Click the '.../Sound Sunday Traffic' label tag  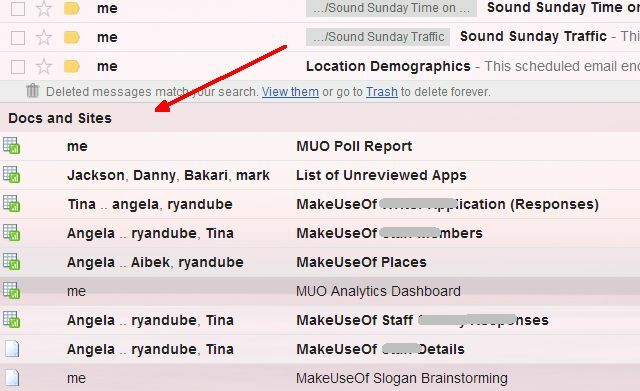(378, 37)
